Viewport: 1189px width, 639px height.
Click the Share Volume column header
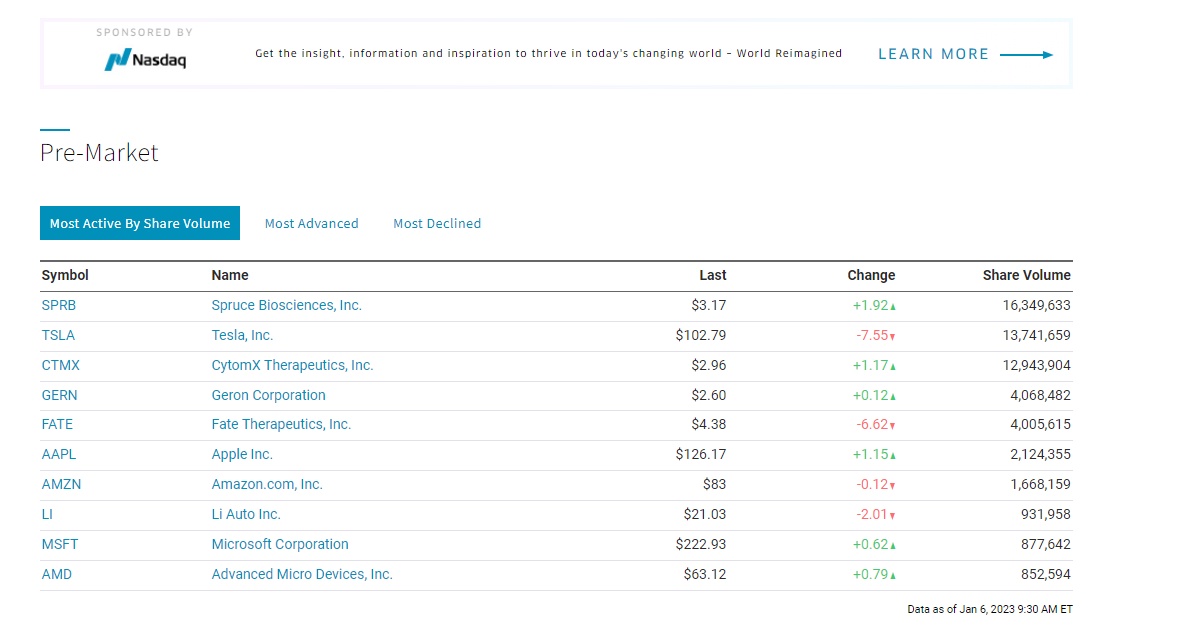(1026, 275)
